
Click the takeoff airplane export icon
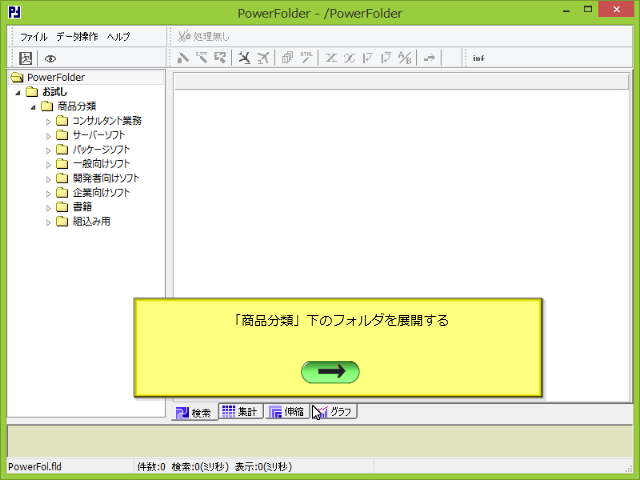[x=263, y=58]
